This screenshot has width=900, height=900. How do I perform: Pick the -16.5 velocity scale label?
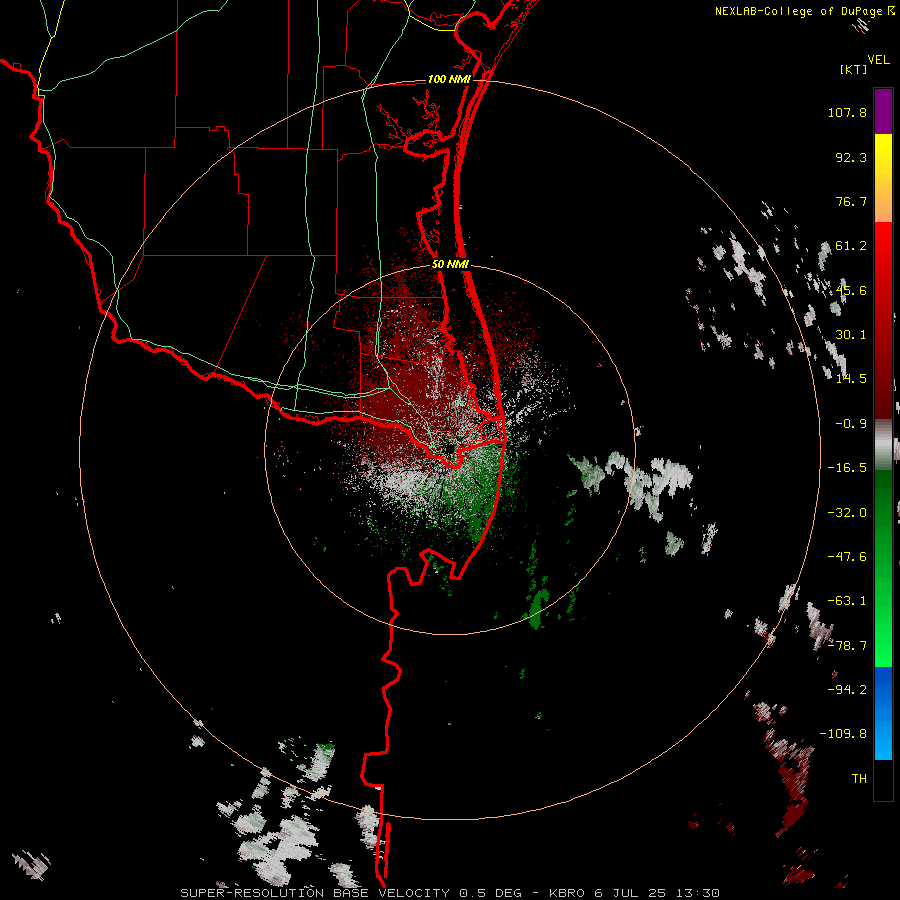[x=847, y=468]
